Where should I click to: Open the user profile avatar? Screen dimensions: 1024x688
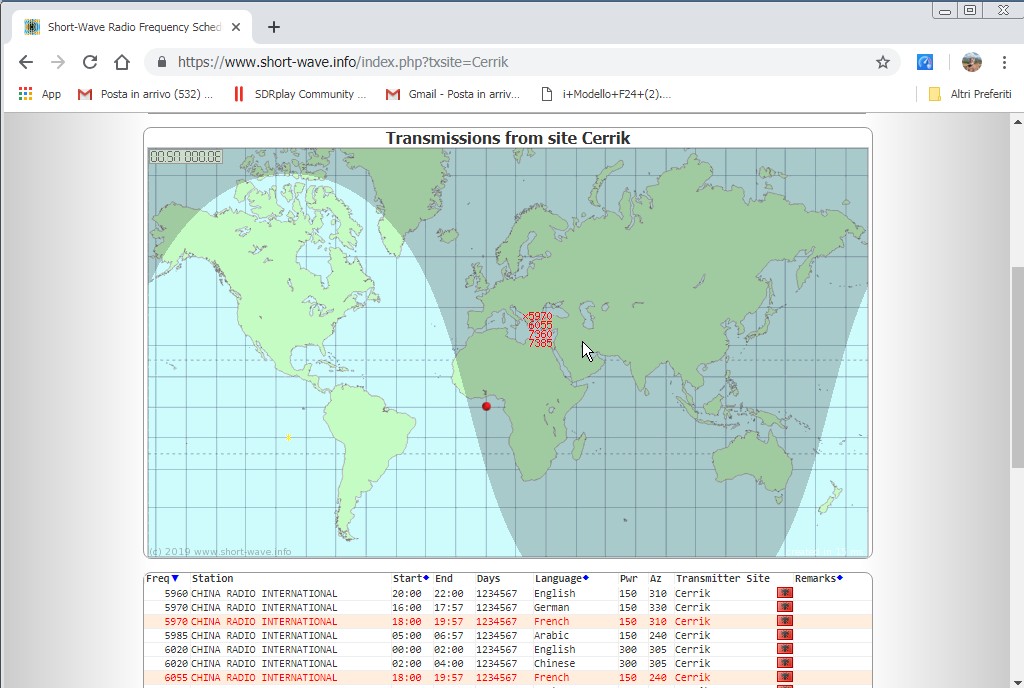[972, 62]
